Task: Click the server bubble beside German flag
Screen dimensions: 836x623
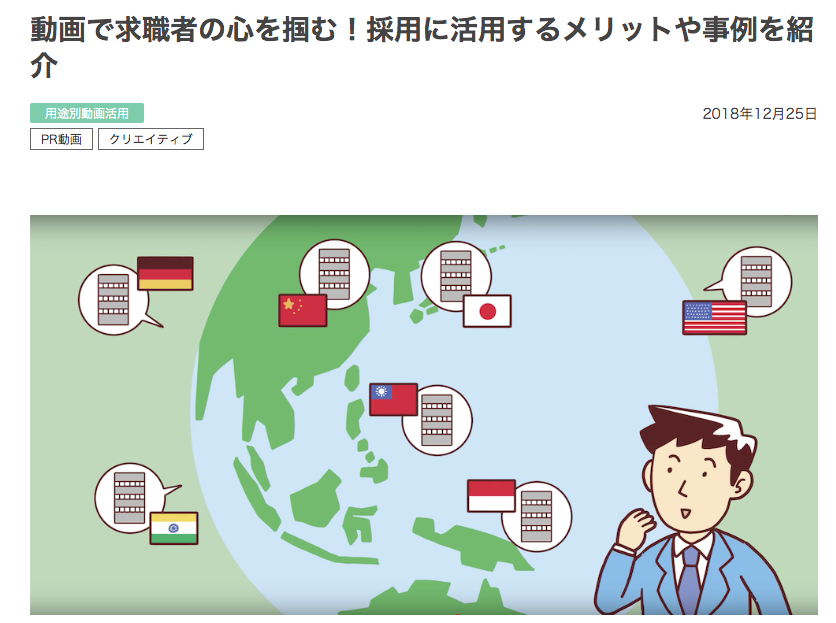Action: click(114, 300)
